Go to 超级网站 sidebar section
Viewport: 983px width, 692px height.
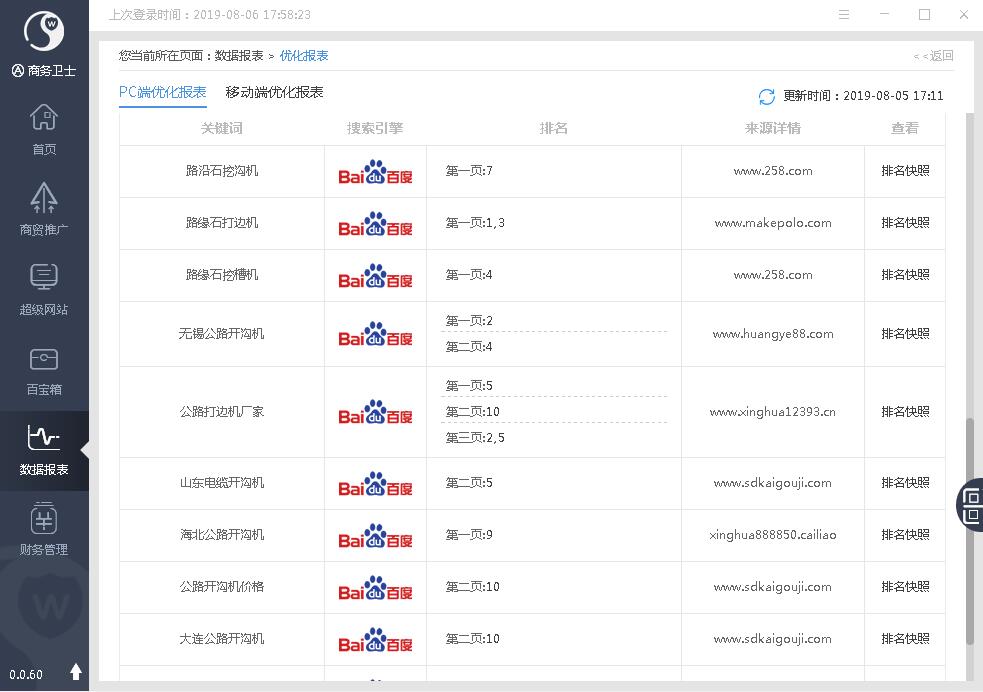(44, 289)
